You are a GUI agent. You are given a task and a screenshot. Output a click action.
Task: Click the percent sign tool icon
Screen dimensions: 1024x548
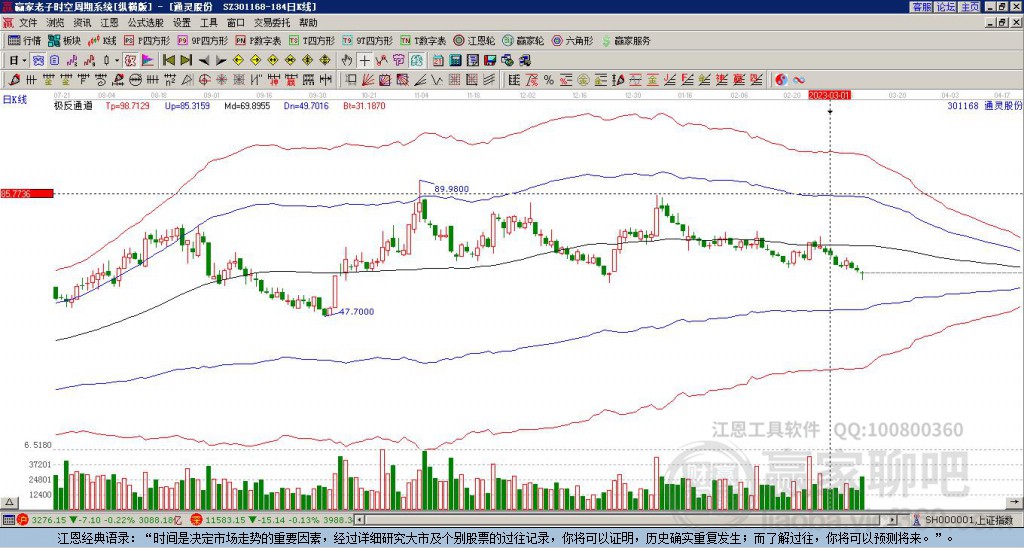coord(549,80)
